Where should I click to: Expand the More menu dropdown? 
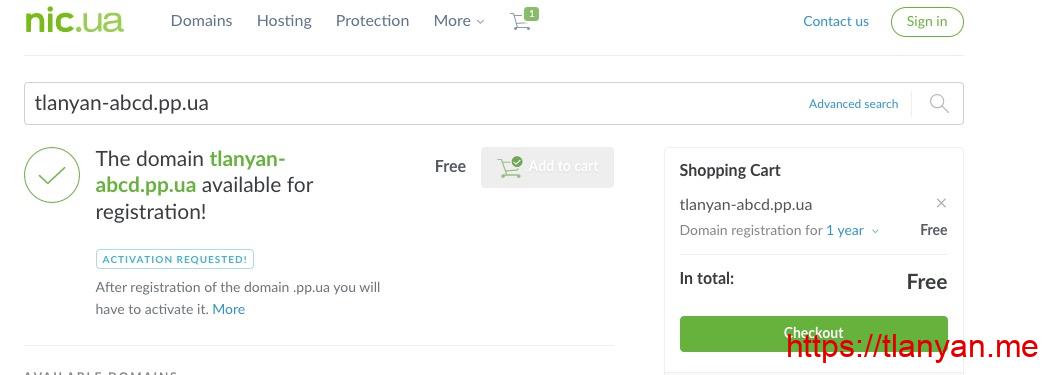coord(458,21)
